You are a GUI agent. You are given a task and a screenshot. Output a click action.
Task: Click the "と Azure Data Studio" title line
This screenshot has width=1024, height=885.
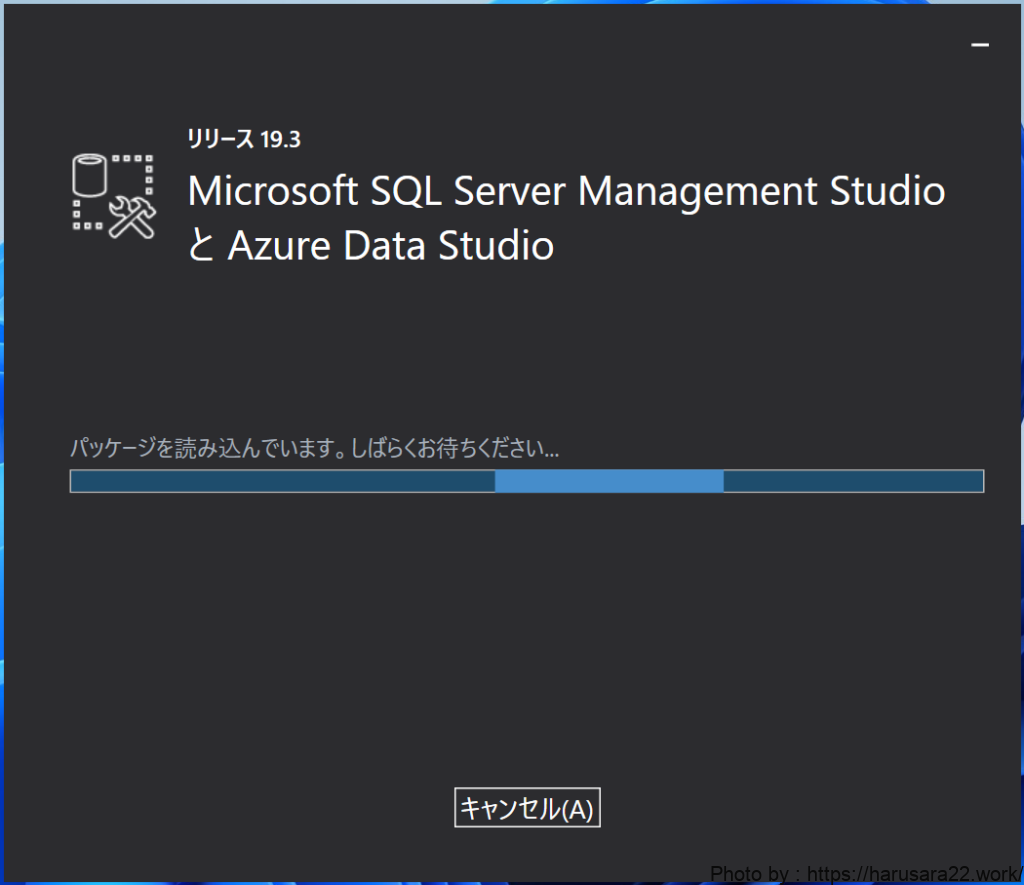370,246
